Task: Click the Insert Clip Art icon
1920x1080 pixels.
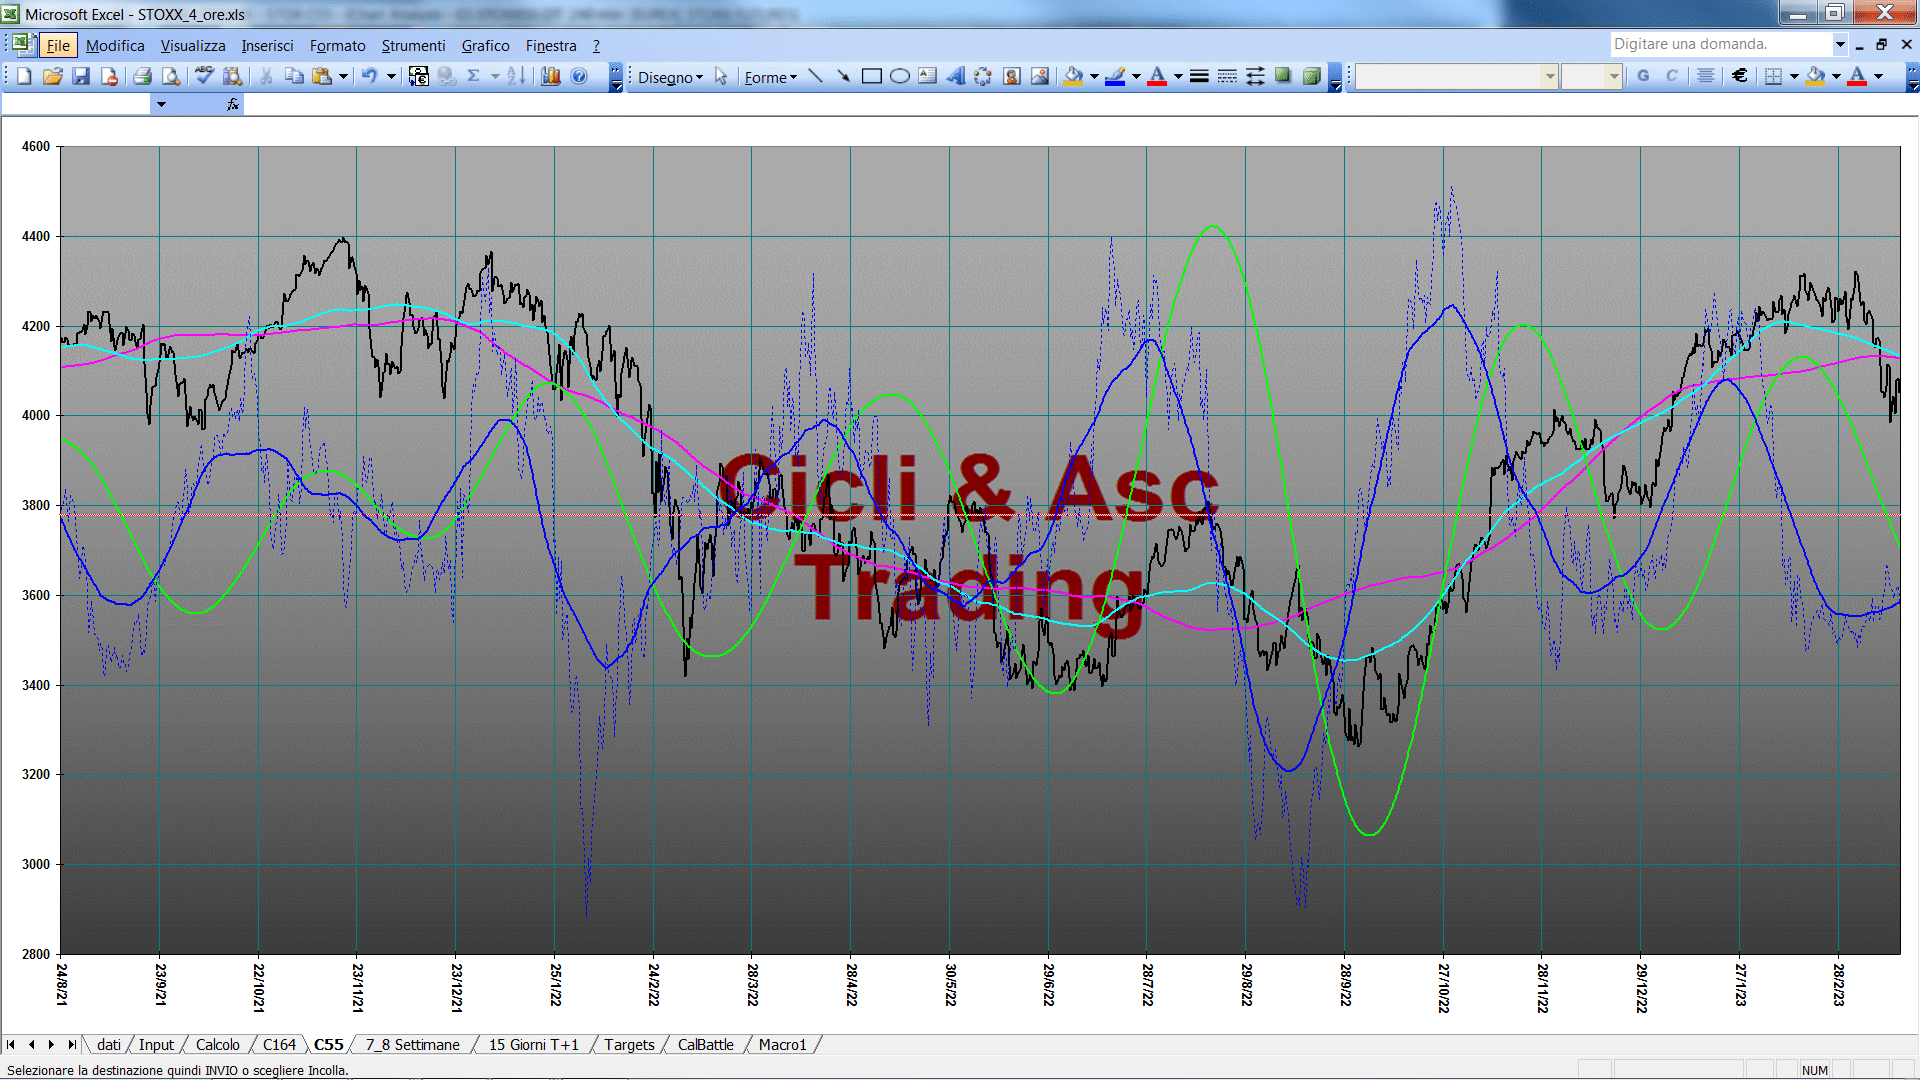Action: [1011, 76]
